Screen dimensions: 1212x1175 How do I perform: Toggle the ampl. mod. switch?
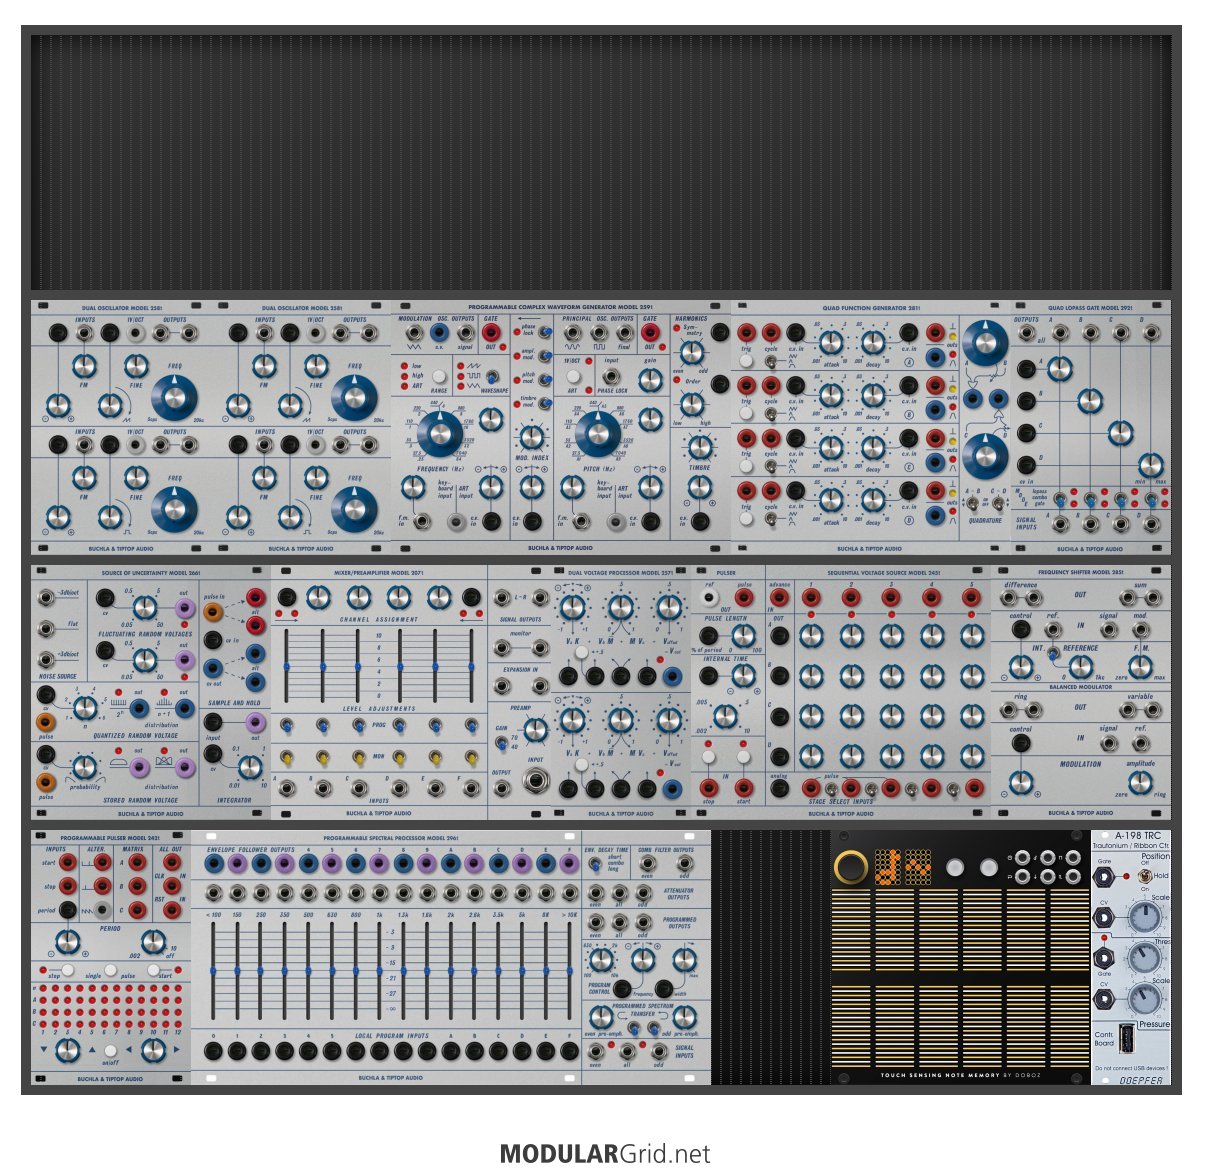(x=546, y=355)
